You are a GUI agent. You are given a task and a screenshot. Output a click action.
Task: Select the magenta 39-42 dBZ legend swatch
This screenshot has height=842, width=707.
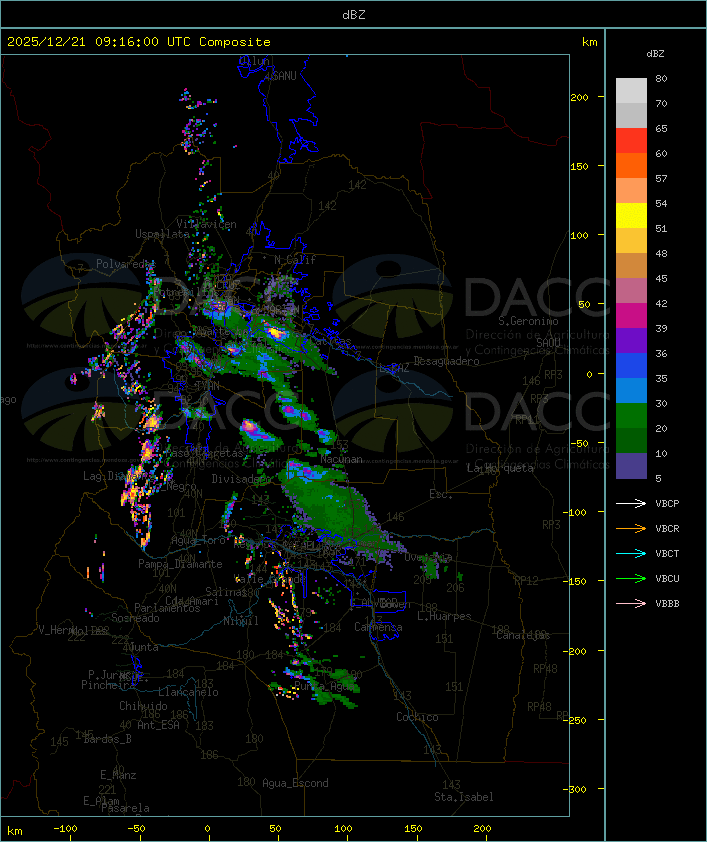click(631, 316)
